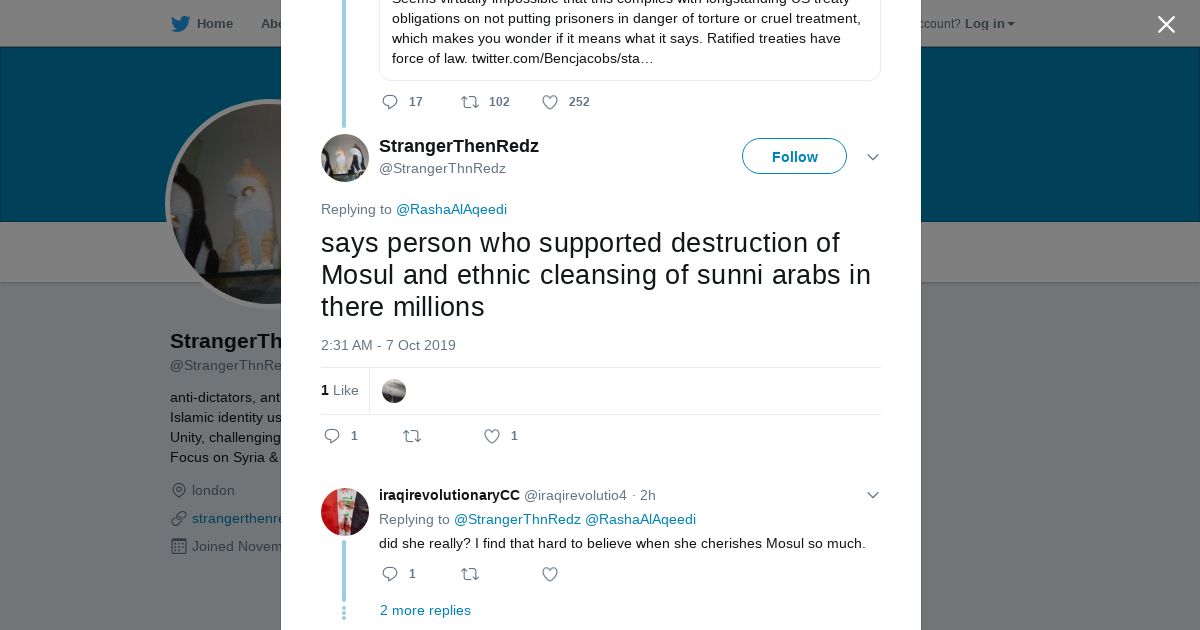Image resolution: width=1200 pixels, height=630 pixels.
Task: Open the 1 Like list
Action: [340, 391]
